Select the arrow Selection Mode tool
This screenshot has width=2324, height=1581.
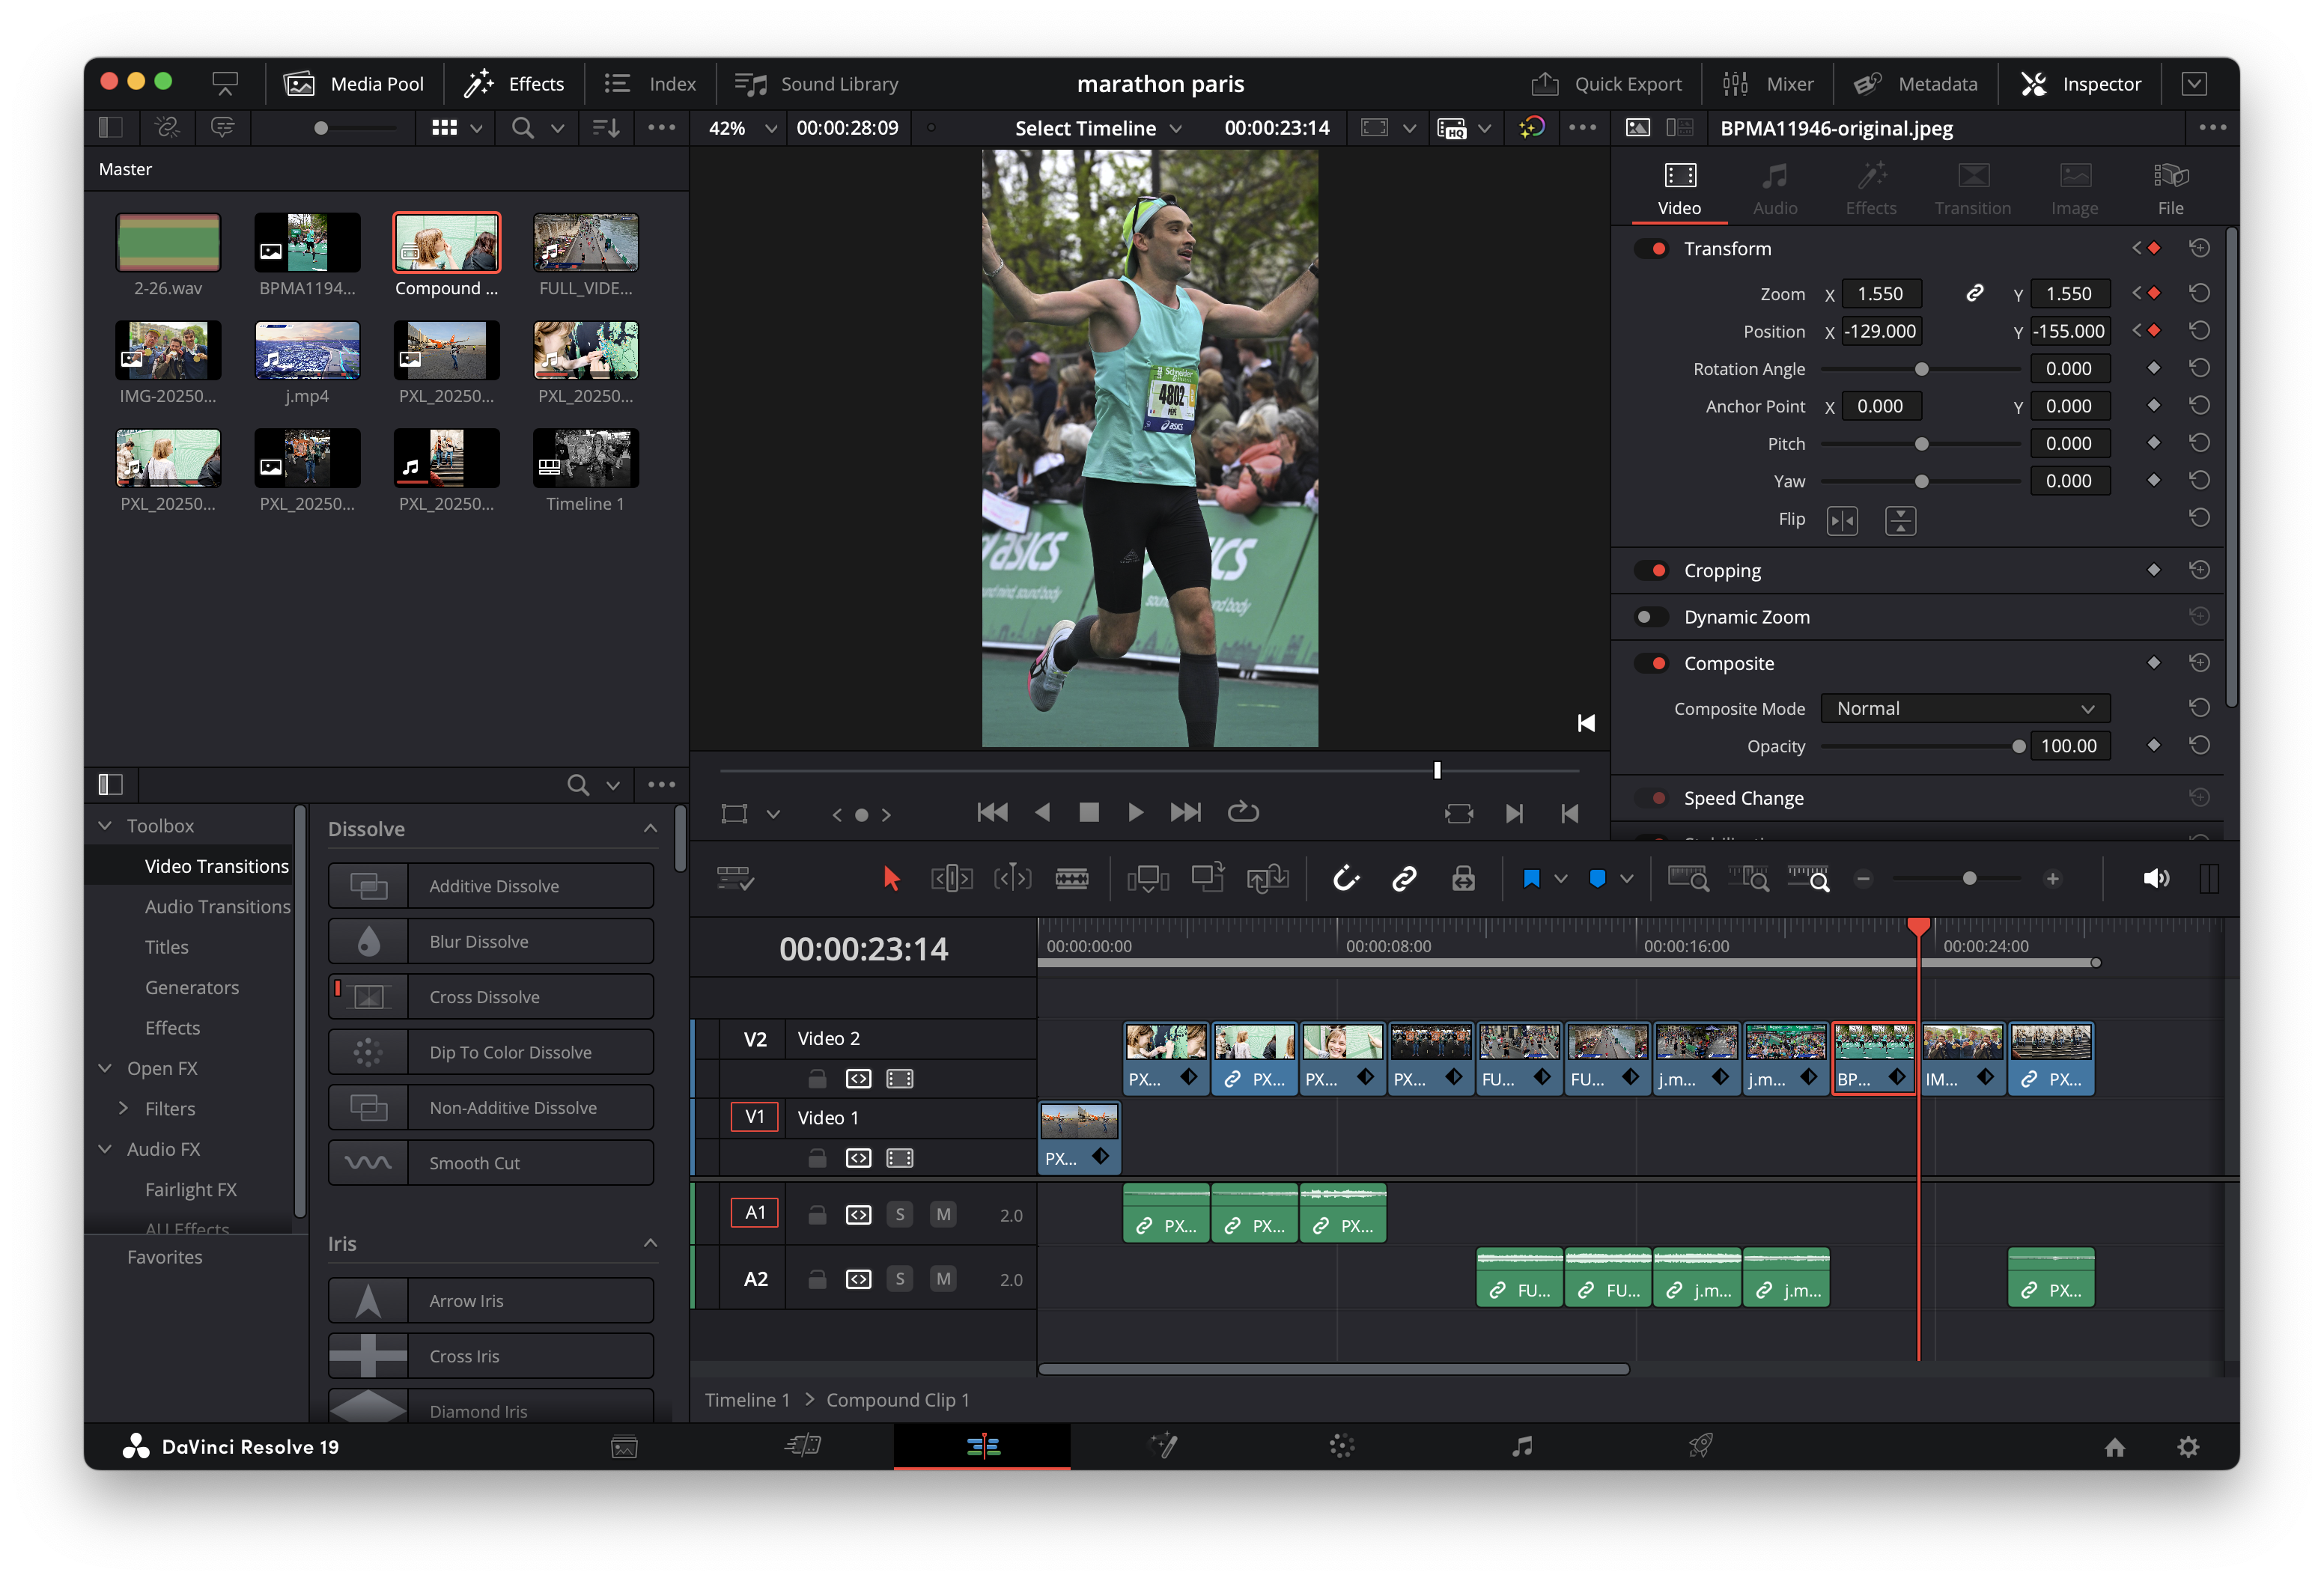890,879
